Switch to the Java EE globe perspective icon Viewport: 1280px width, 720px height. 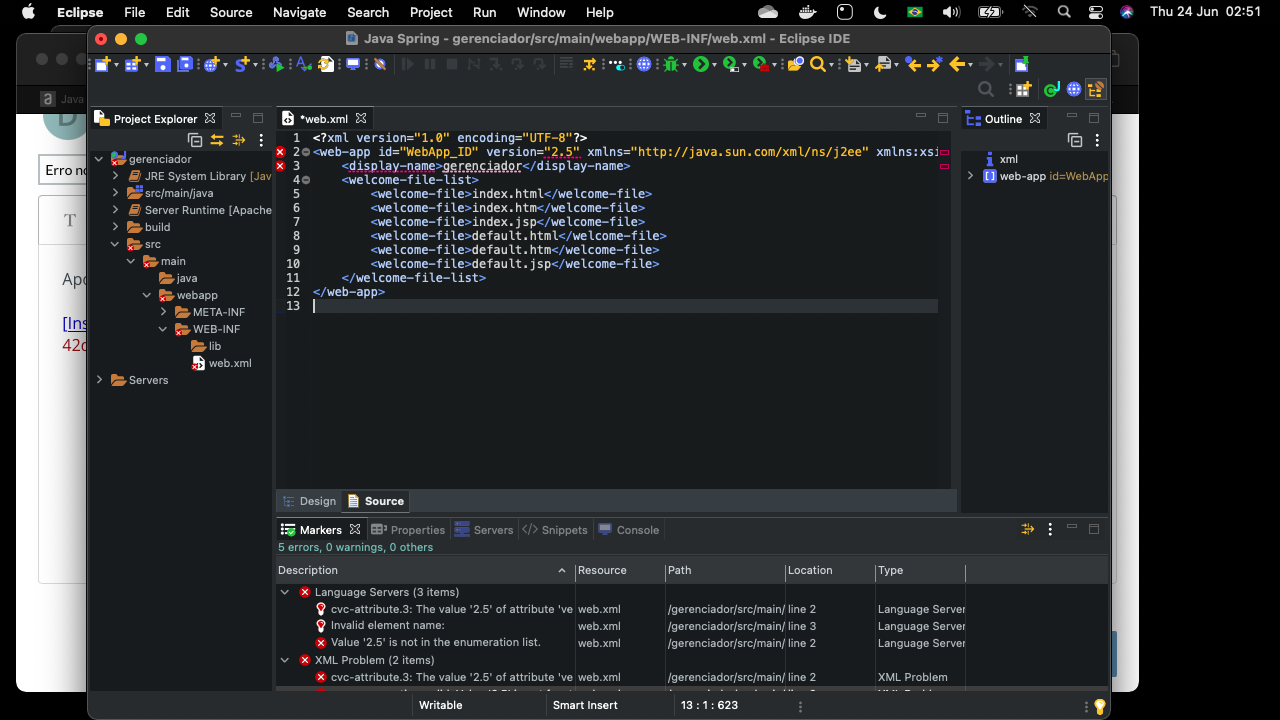click(1074, 89)
